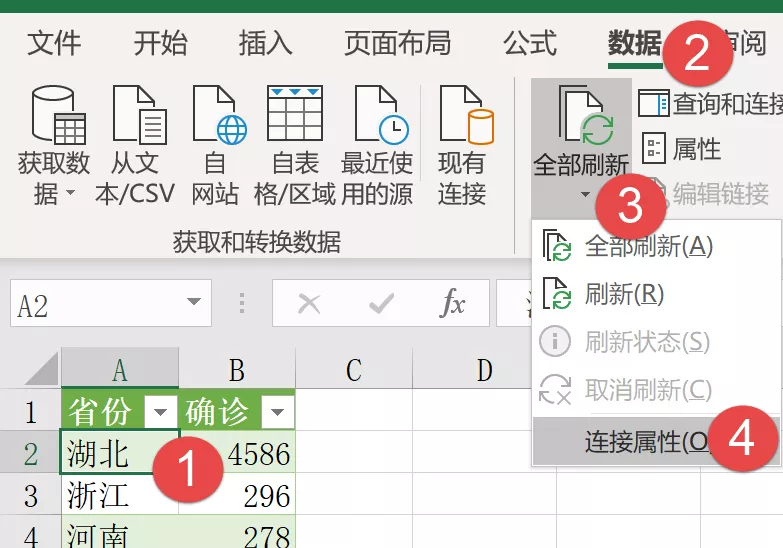Choose 全部刷新(A) from the dropdown menu
The image size is (783, 548).
tap(656, 246)
